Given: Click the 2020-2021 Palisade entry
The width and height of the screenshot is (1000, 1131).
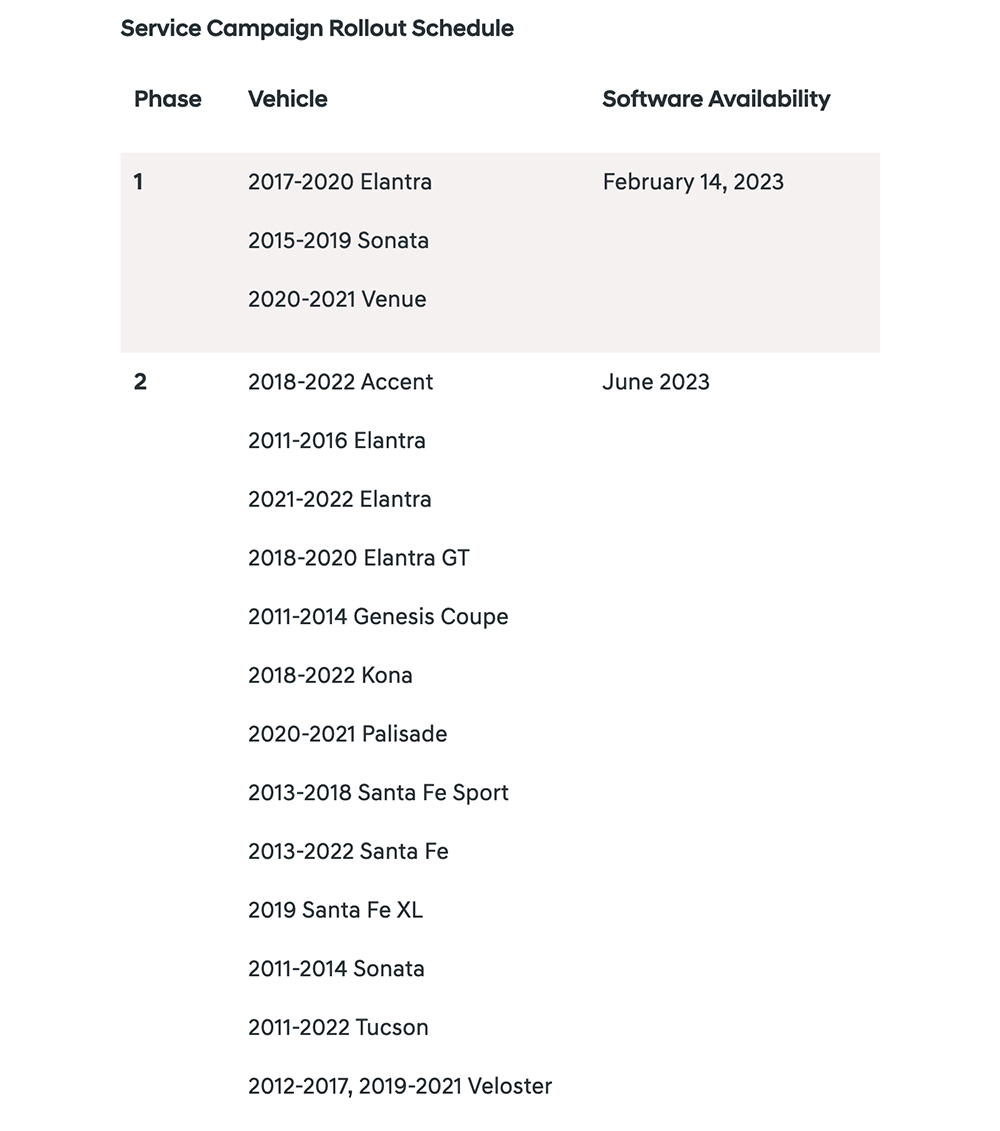Looking at the screenshot, I should (x=348, y=734).
